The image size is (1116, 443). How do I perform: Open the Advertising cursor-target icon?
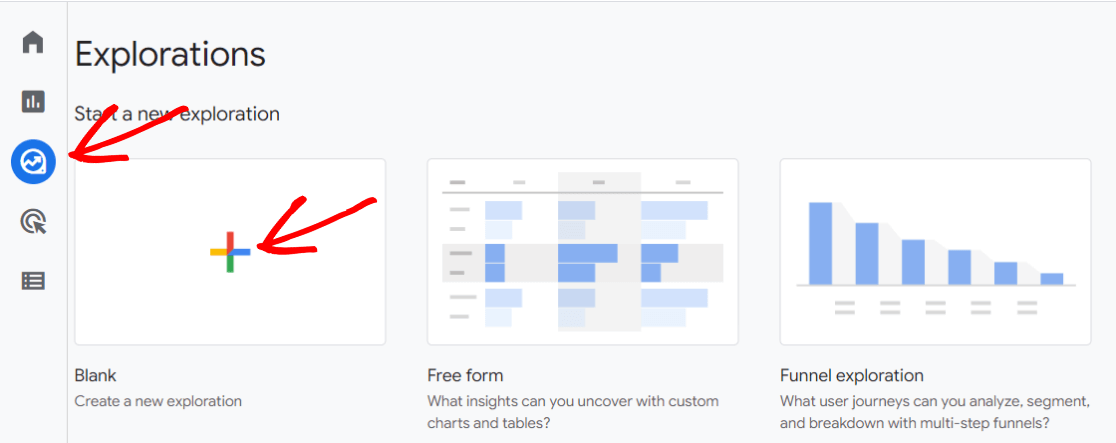pyautogui.click(x=33, y=221)
